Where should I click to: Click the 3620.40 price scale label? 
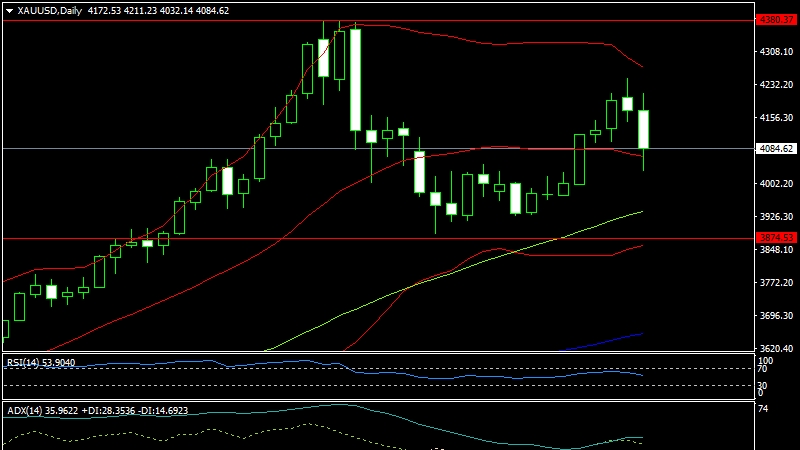point(776,348)
